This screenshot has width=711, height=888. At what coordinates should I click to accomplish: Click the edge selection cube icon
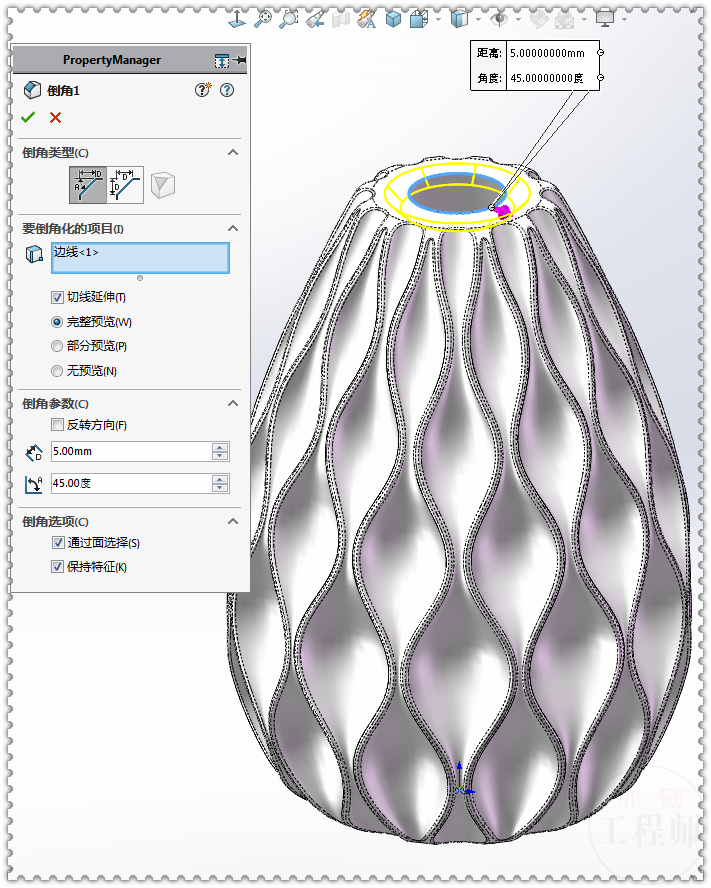(35, 254)
